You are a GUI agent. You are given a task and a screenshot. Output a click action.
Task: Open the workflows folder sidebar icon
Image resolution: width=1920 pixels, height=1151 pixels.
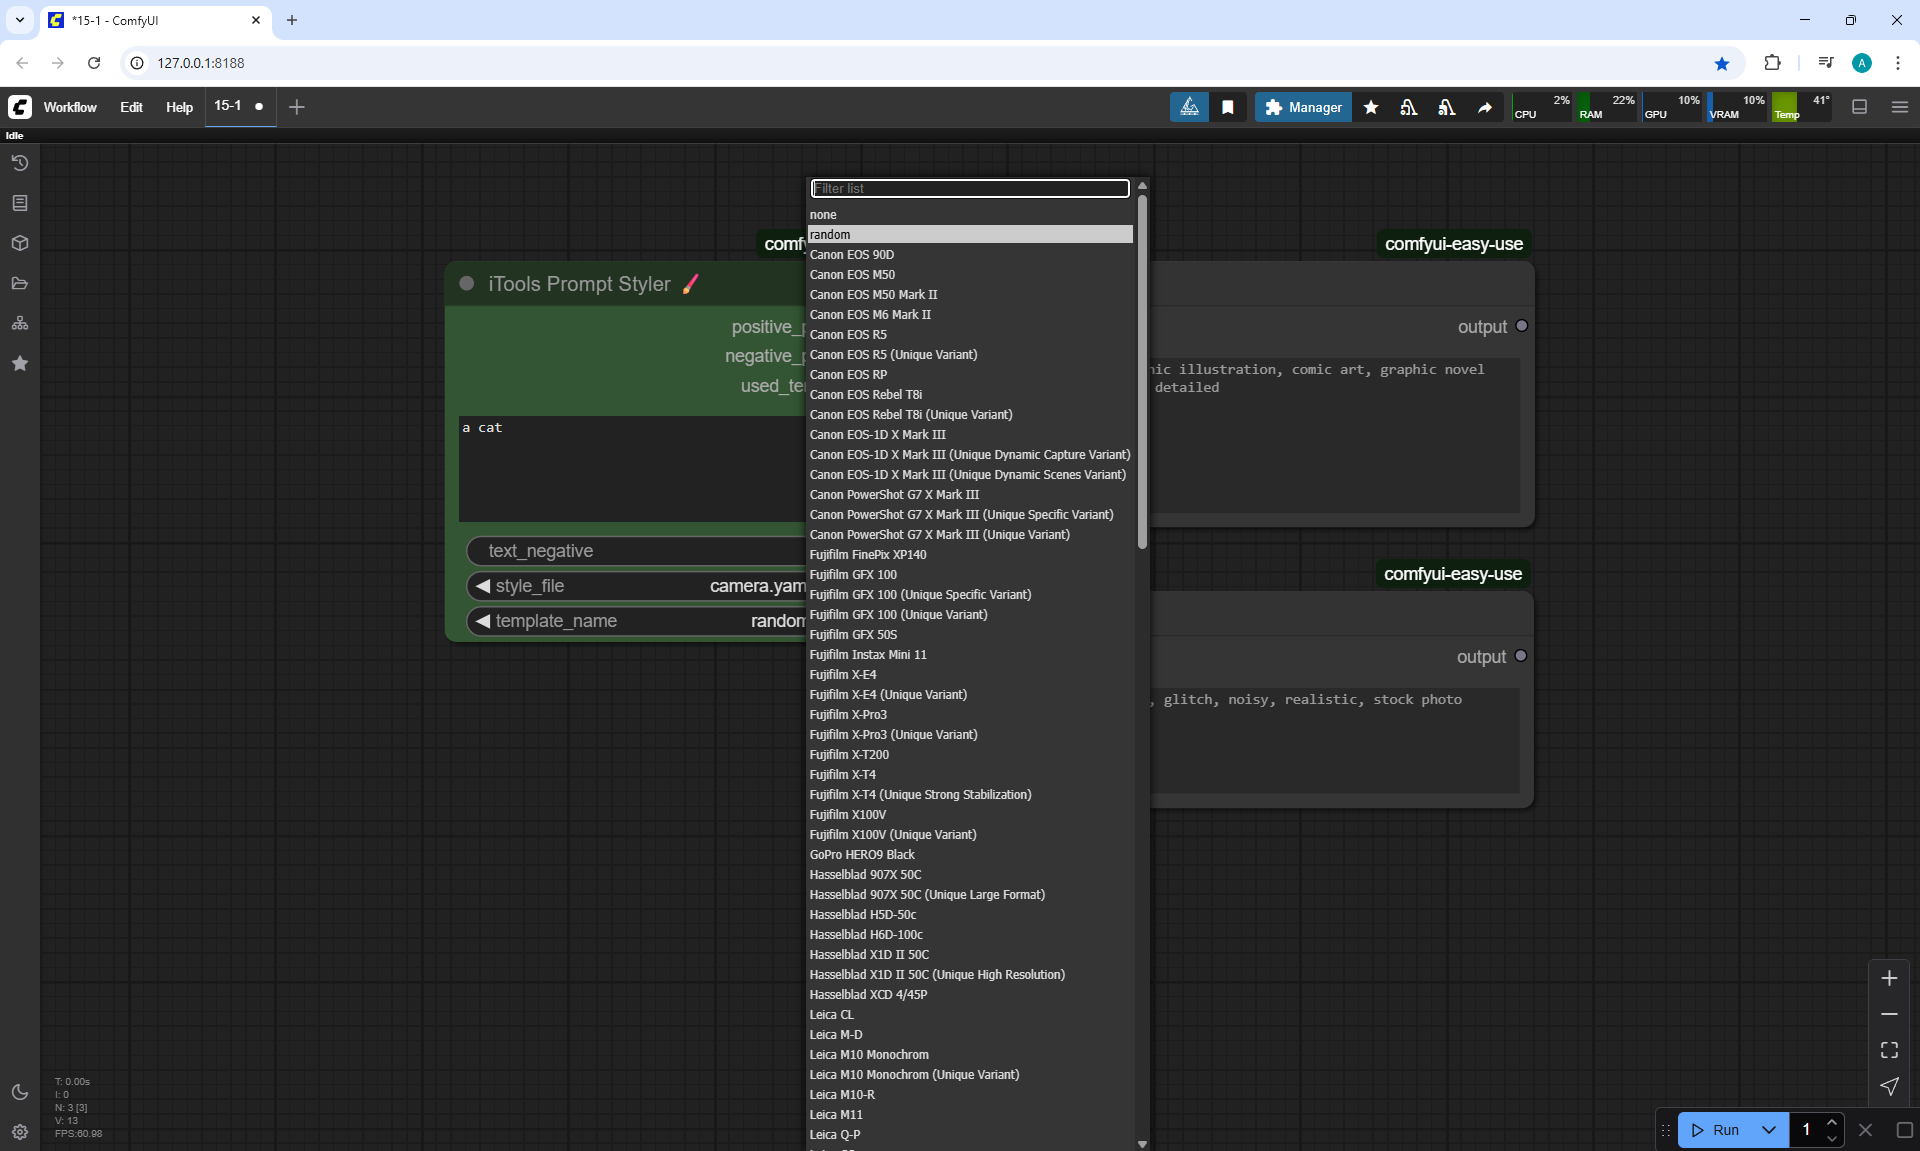(x=19, y=283)
